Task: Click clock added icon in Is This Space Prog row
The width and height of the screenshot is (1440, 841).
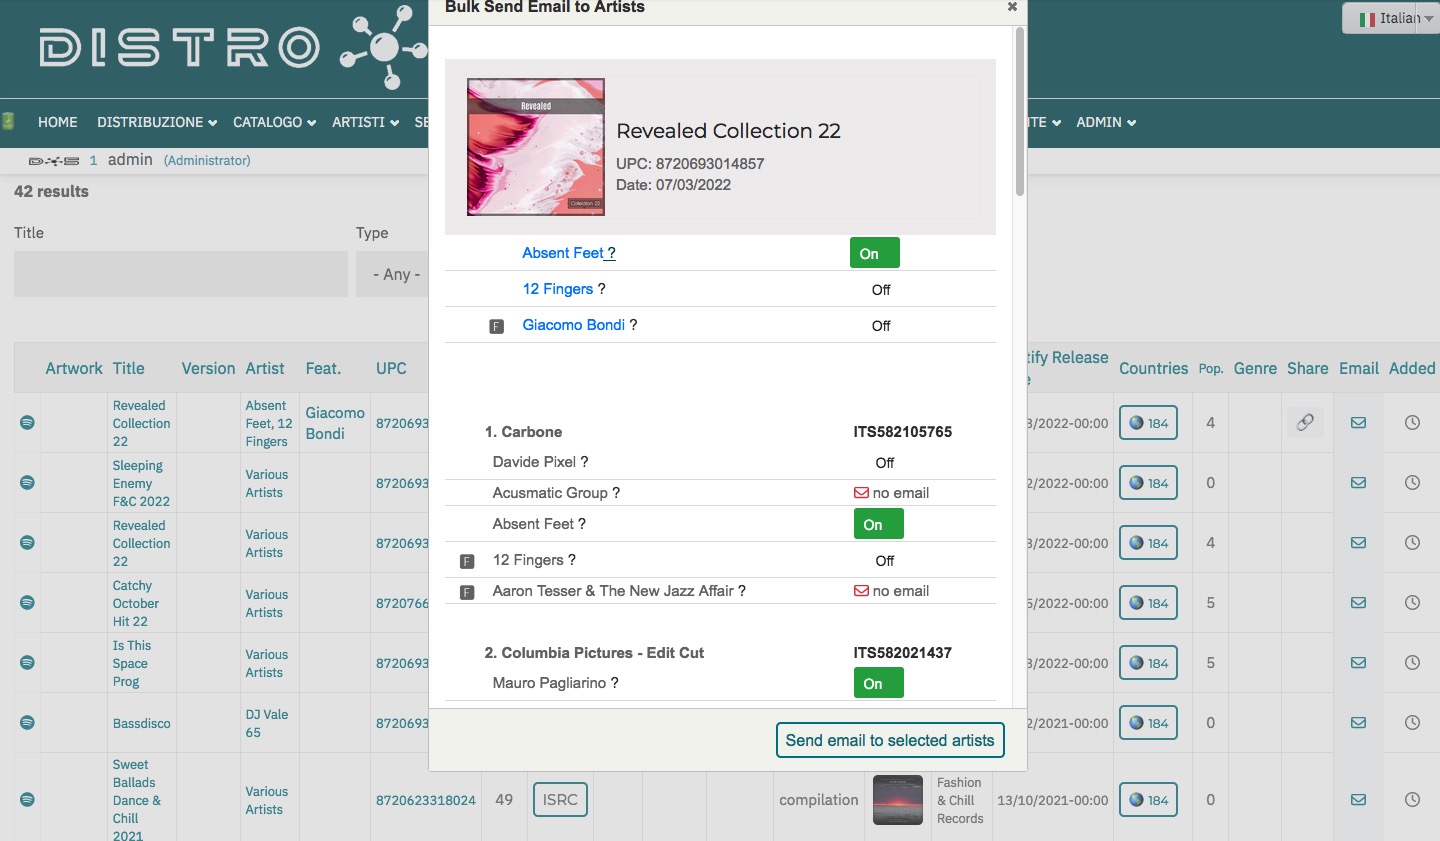Action: [1412, 663]
